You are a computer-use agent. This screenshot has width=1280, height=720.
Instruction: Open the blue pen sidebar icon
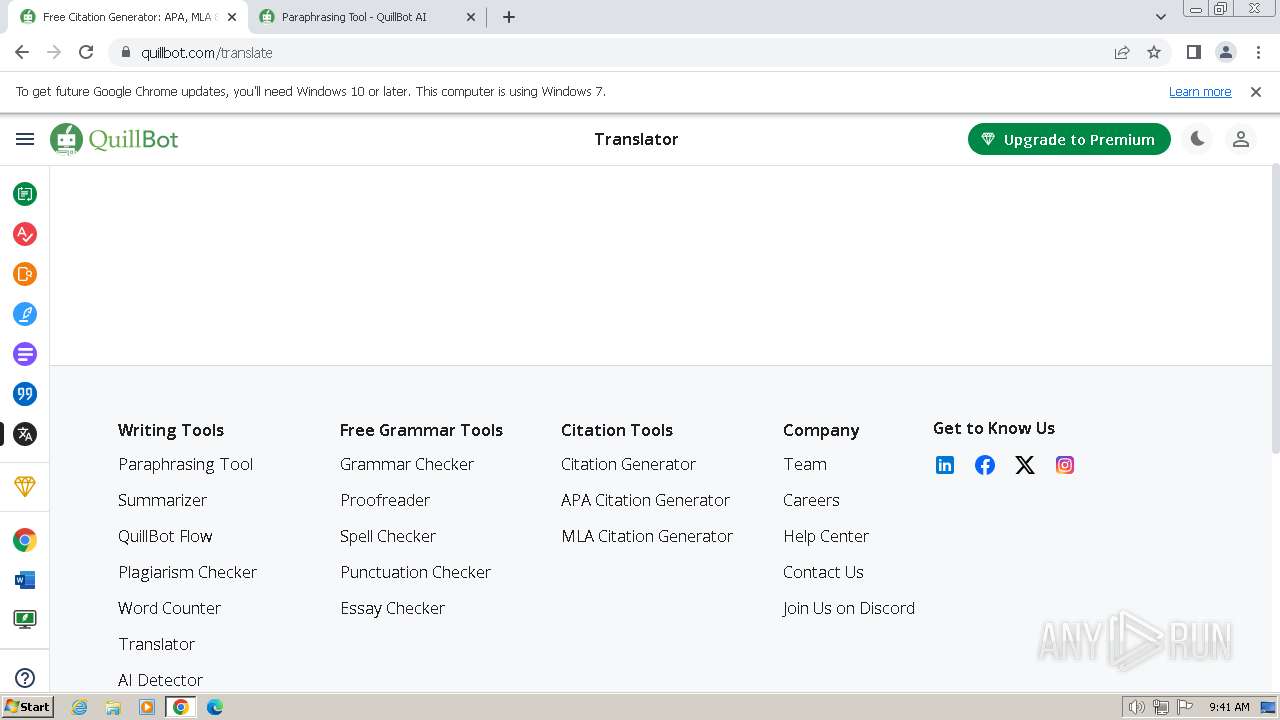[x=25, y=314]
